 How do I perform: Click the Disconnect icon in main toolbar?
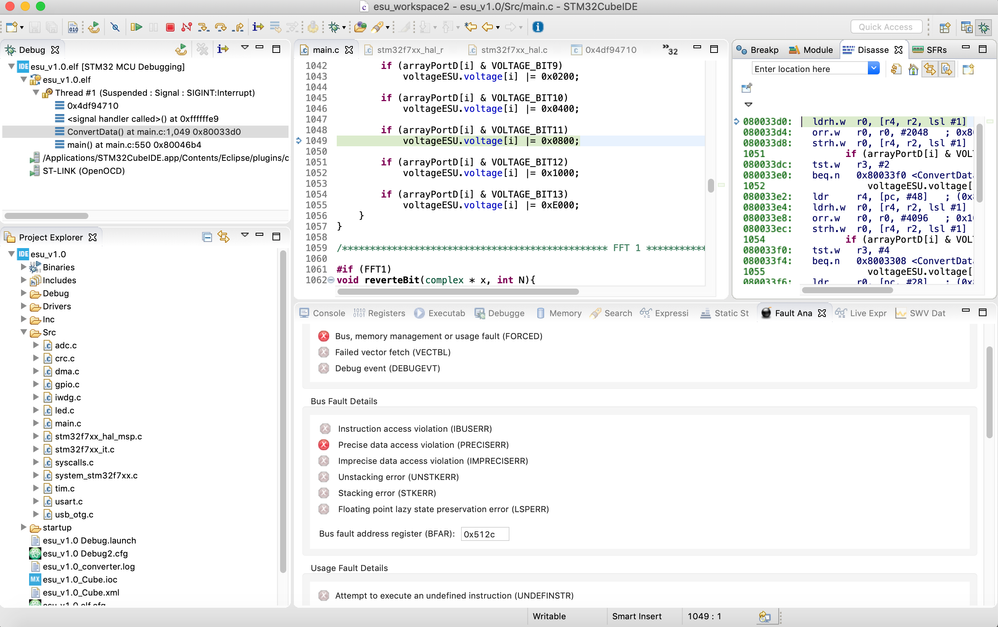[x=186, y=27]
